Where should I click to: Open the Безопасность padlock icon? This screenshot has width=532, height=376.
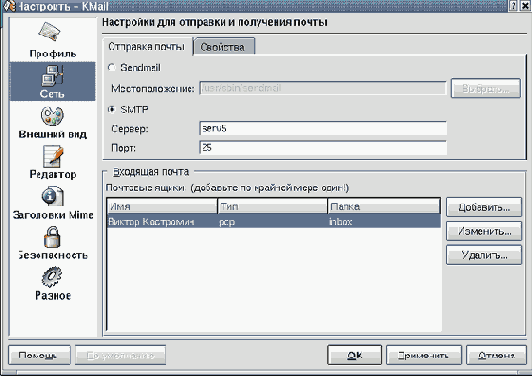click(52, 237)
